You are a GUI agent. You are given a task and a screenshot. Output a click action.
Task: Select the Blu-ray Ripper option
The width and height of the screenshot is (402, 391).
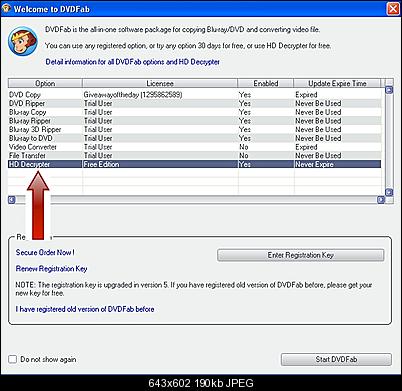pos(194,121)
